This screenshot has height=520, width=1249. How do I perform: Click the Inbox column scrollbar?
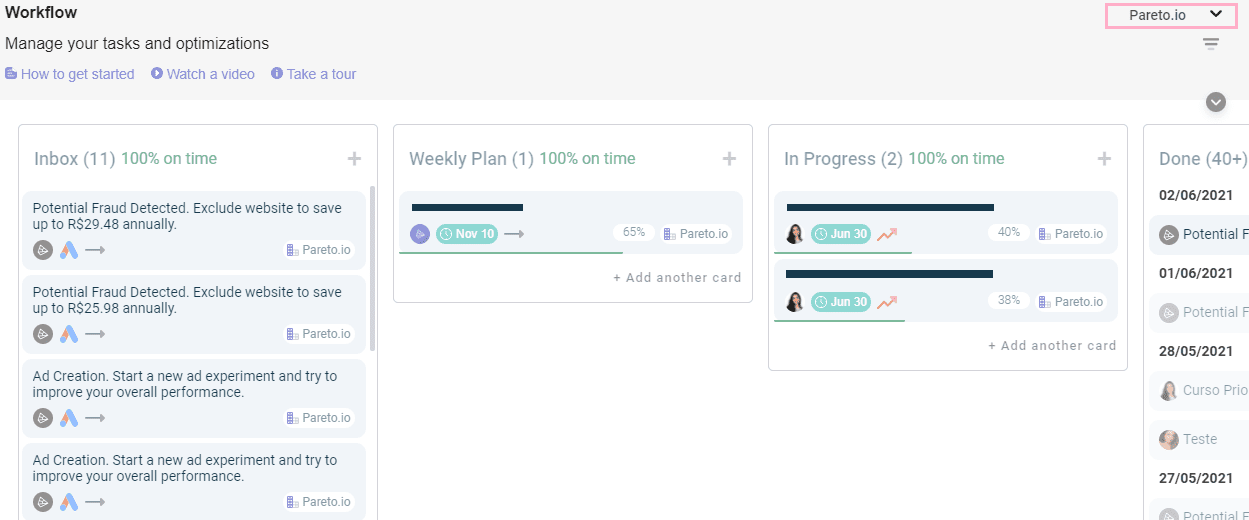point(373,268)
